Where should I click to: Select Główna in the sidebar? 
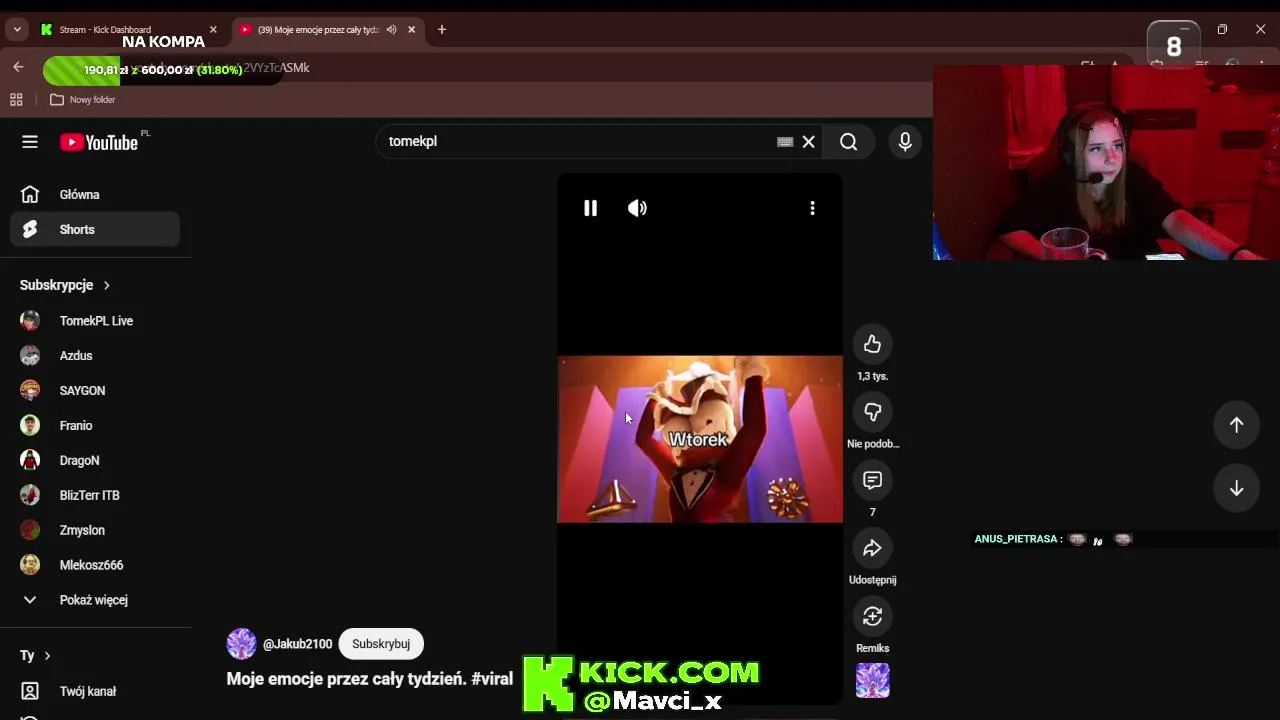pyautogui.click(x=95, y=195)
